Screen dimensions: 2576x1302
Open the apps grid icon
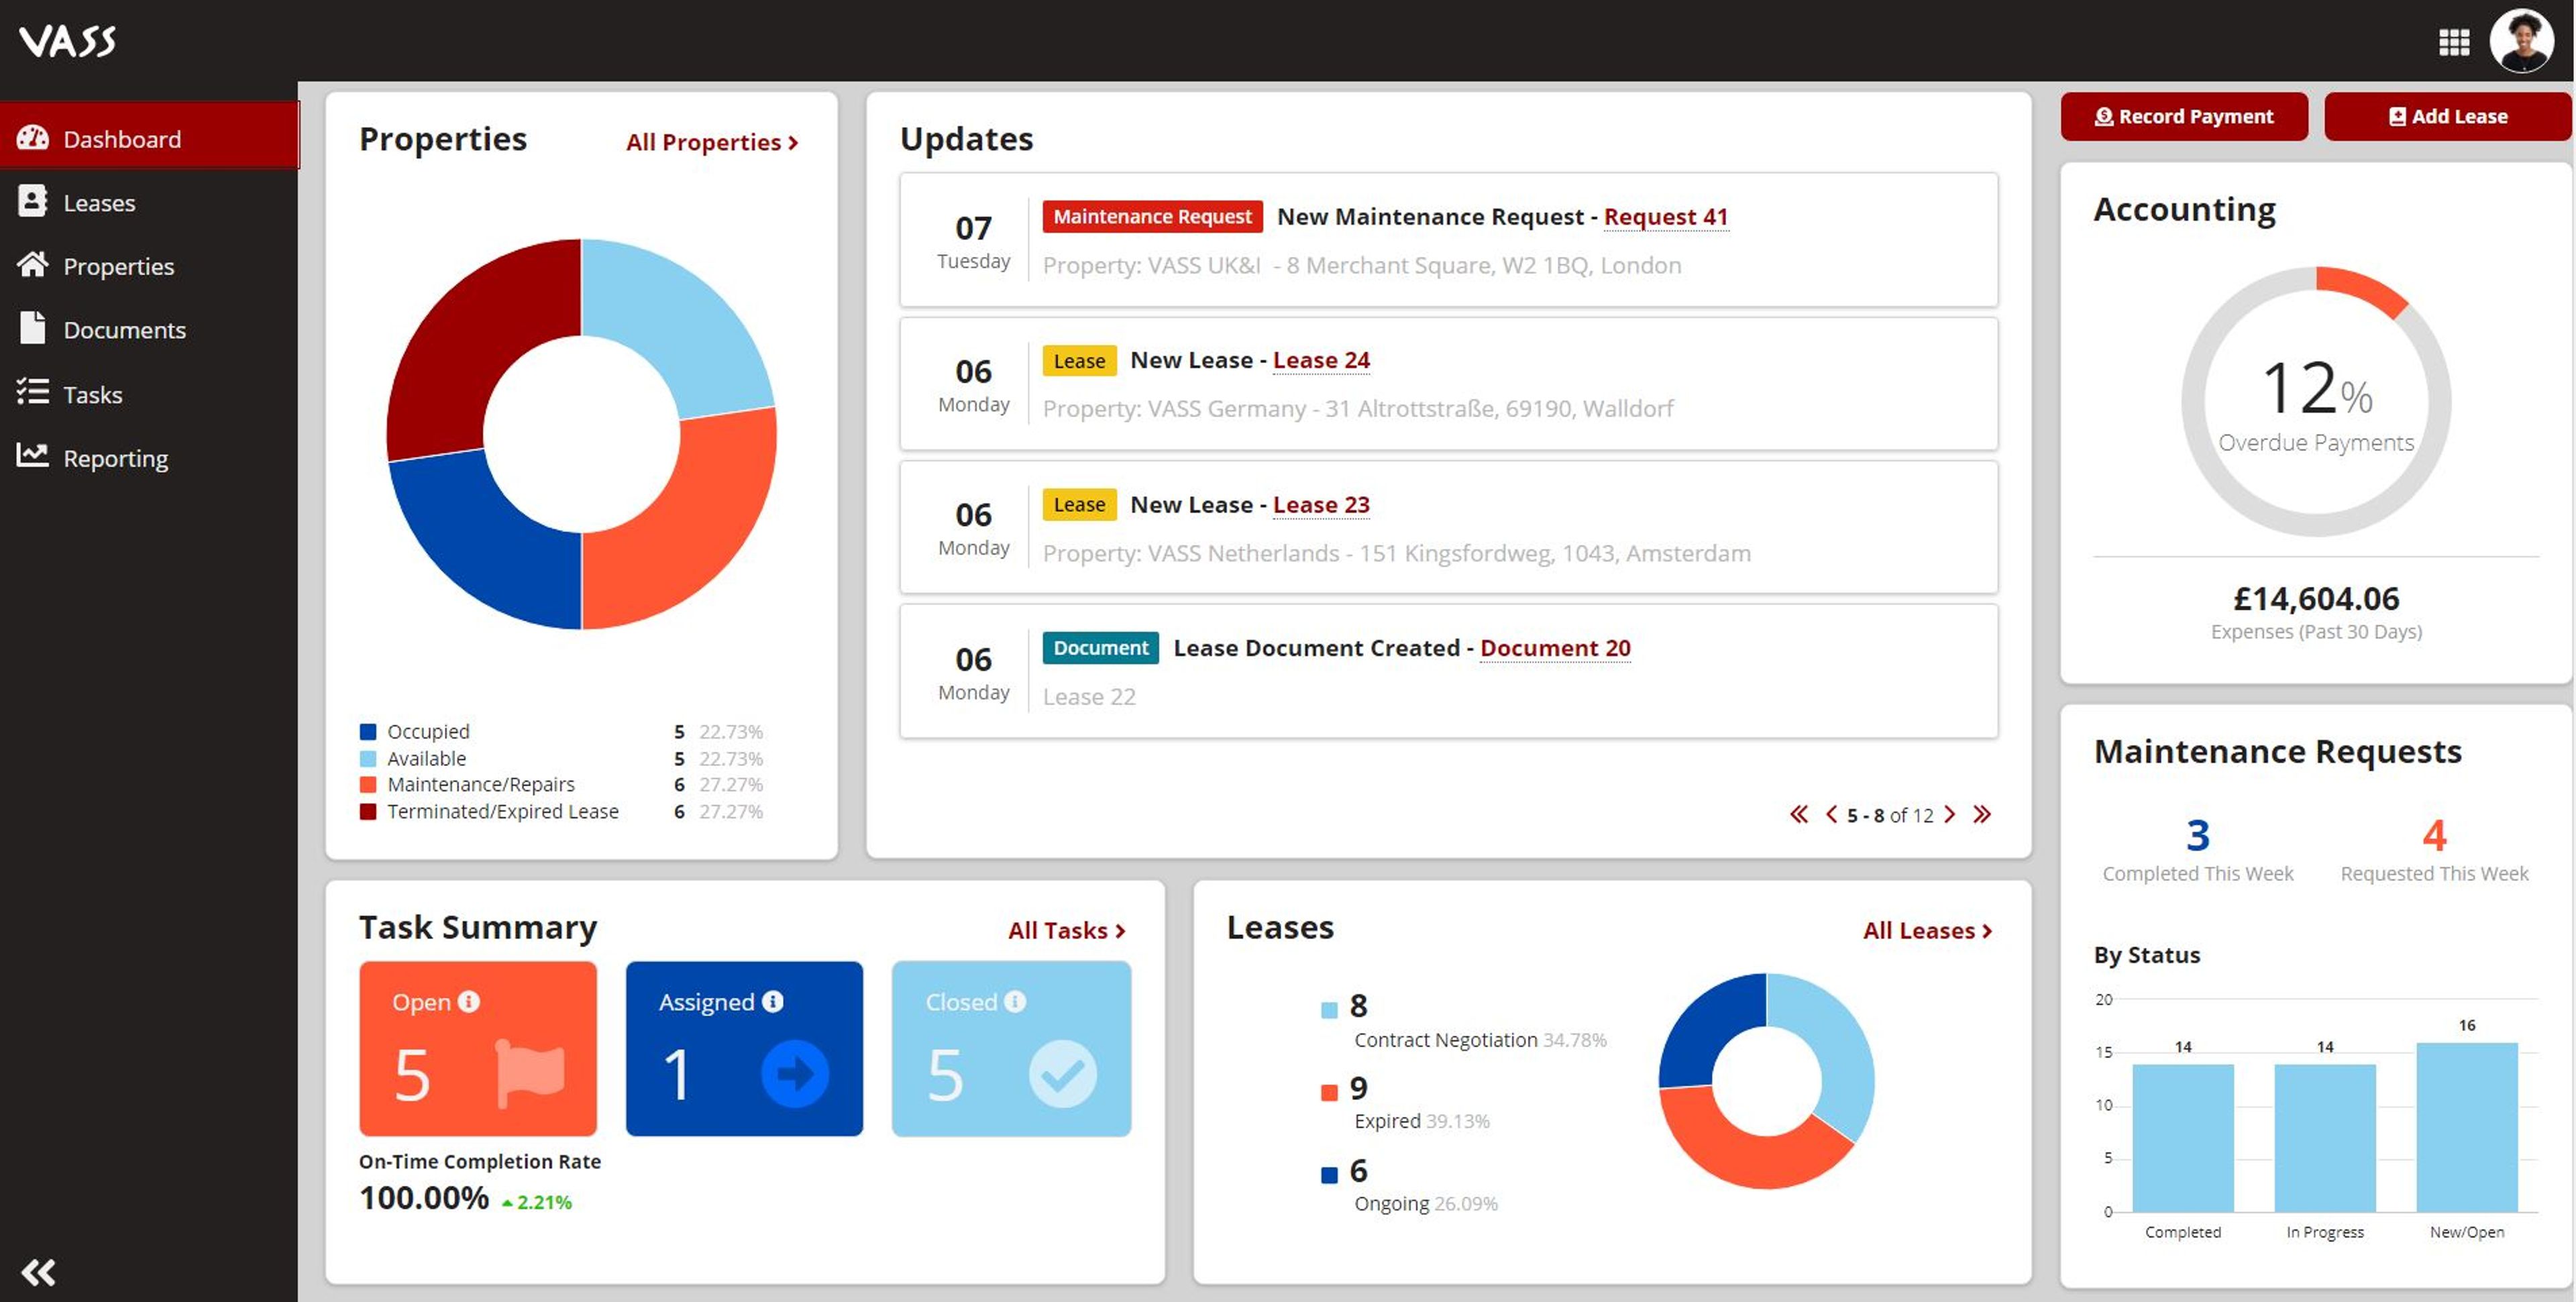coord(2453,41)
